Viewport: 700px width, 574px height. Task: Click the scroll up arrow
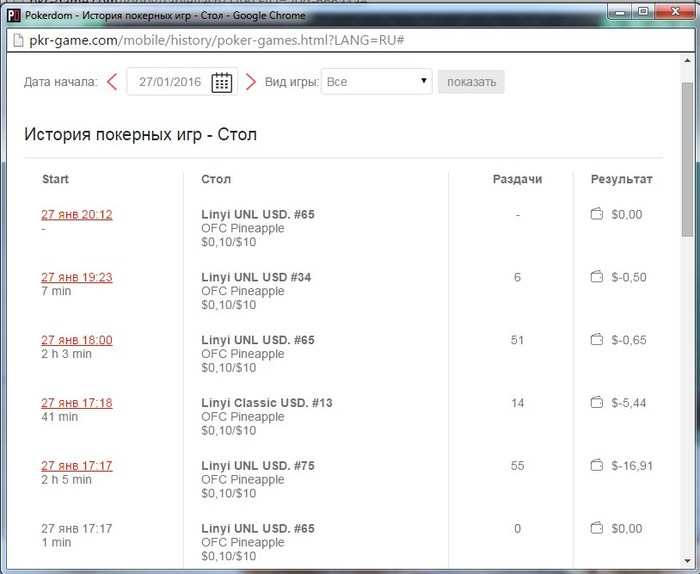687,60
